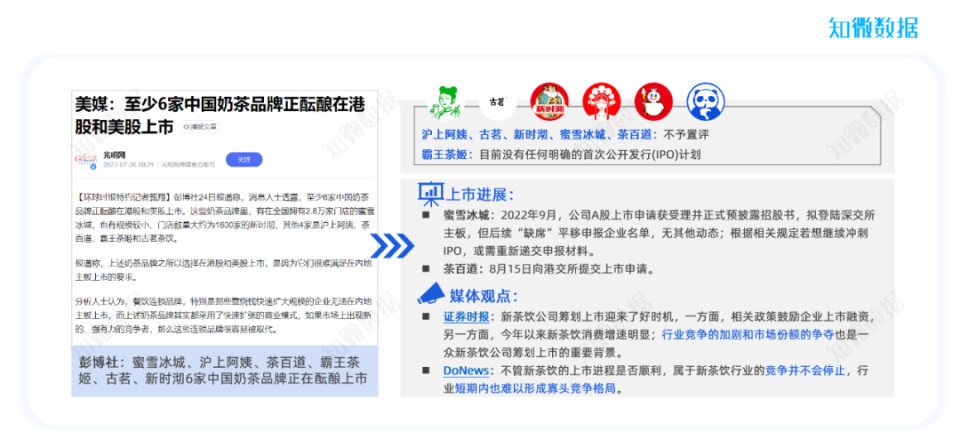Click the 蜜雪冰城 snowman logo
960x439 pixels.
(x=654, y=102)
